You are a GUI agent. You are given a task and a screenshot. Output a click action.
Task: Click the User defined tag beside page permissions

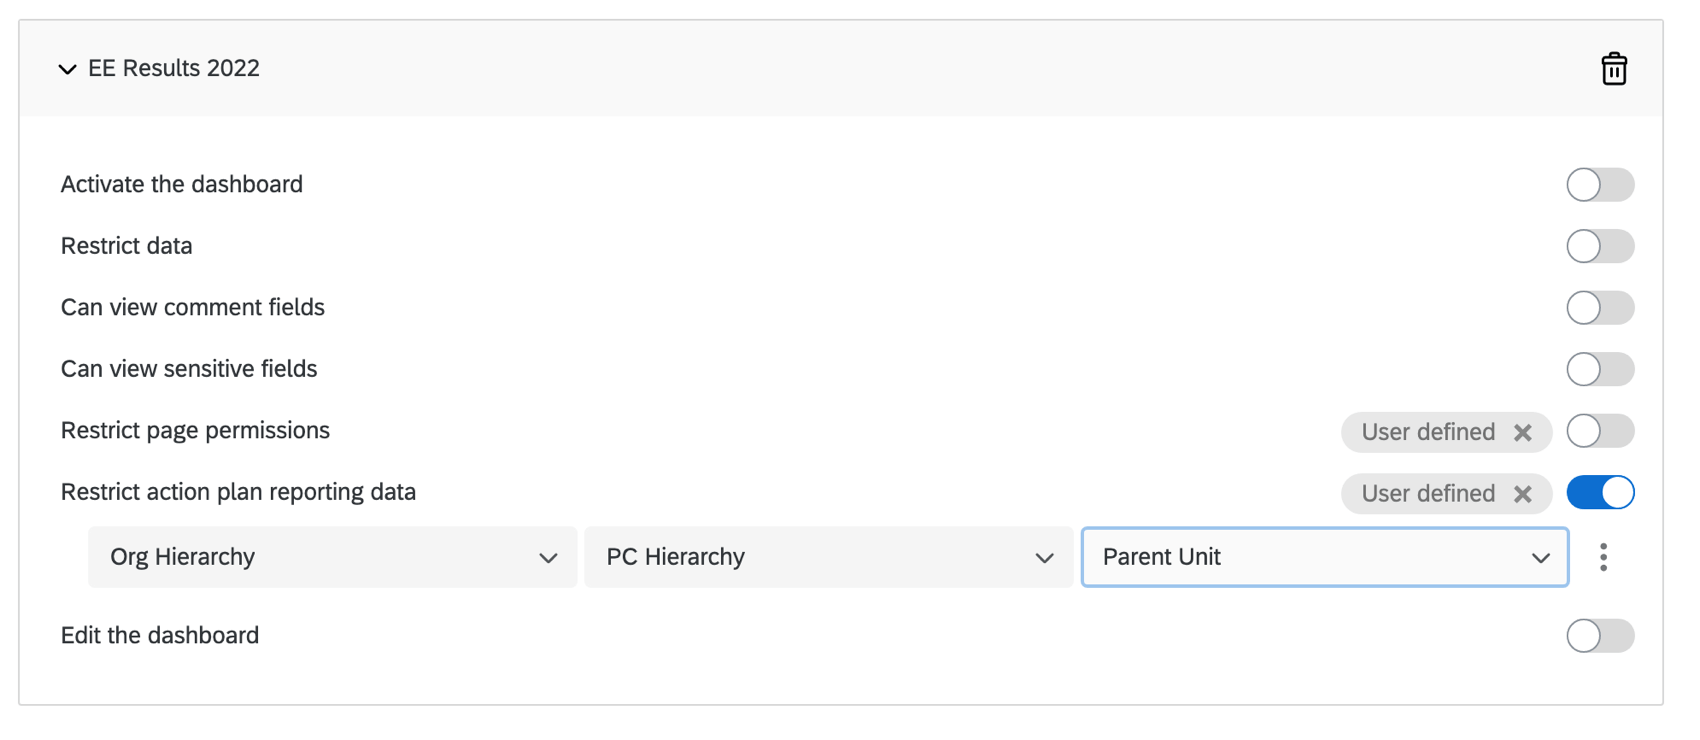(x=1427, y=432)
